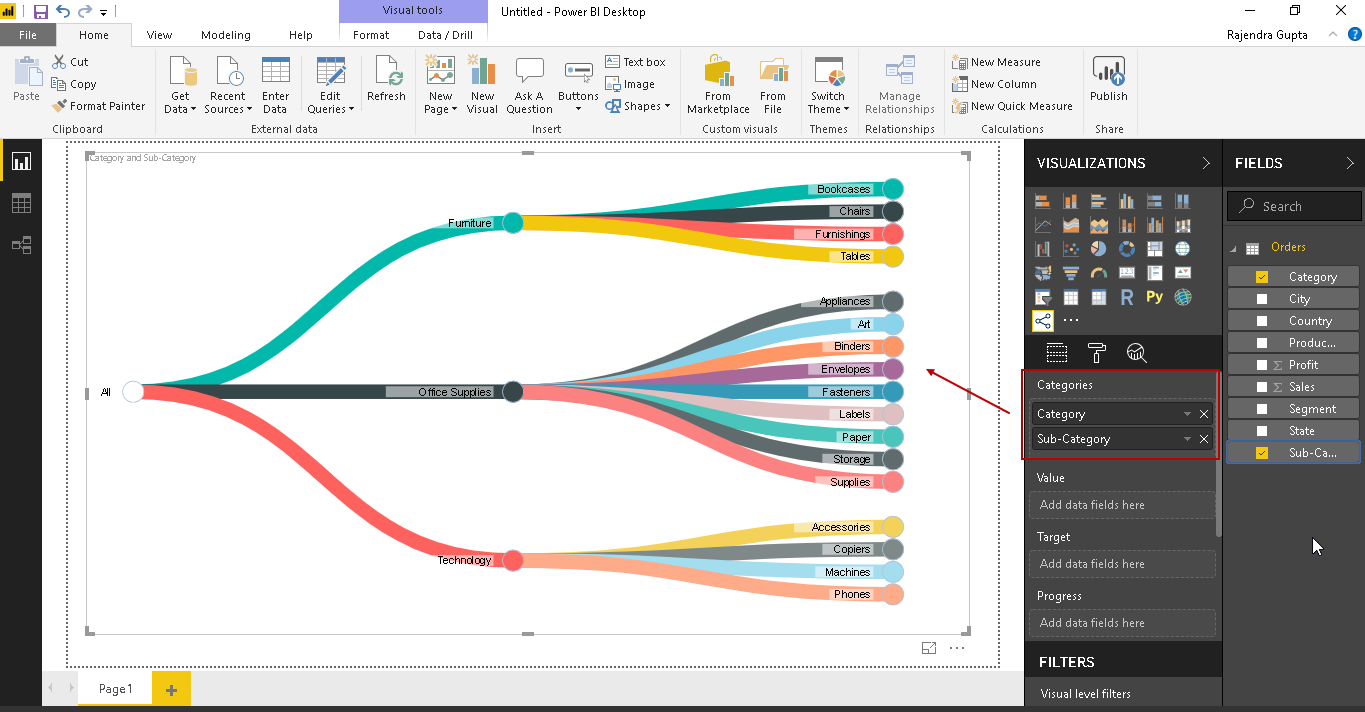1365x712 pixels.
Task: Click New Measure button
Action: pos(996,62)
